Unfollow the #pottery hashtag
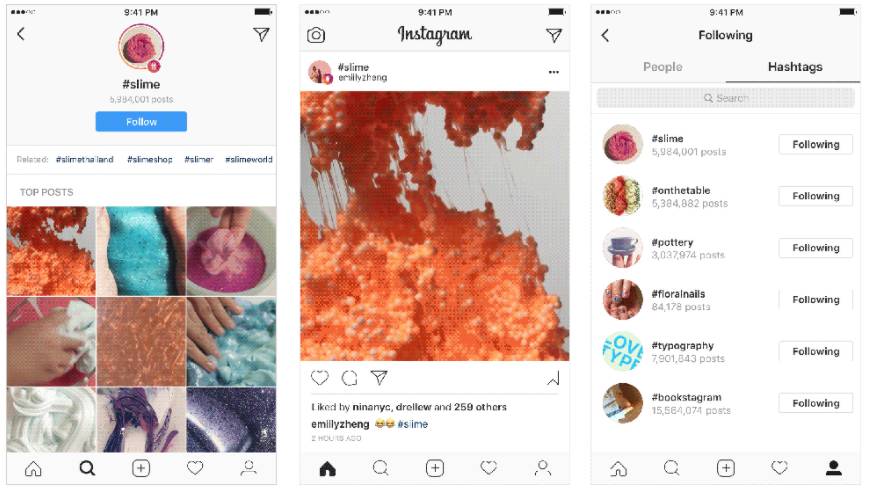Viewport: 870px width, 490px height. 816,248
